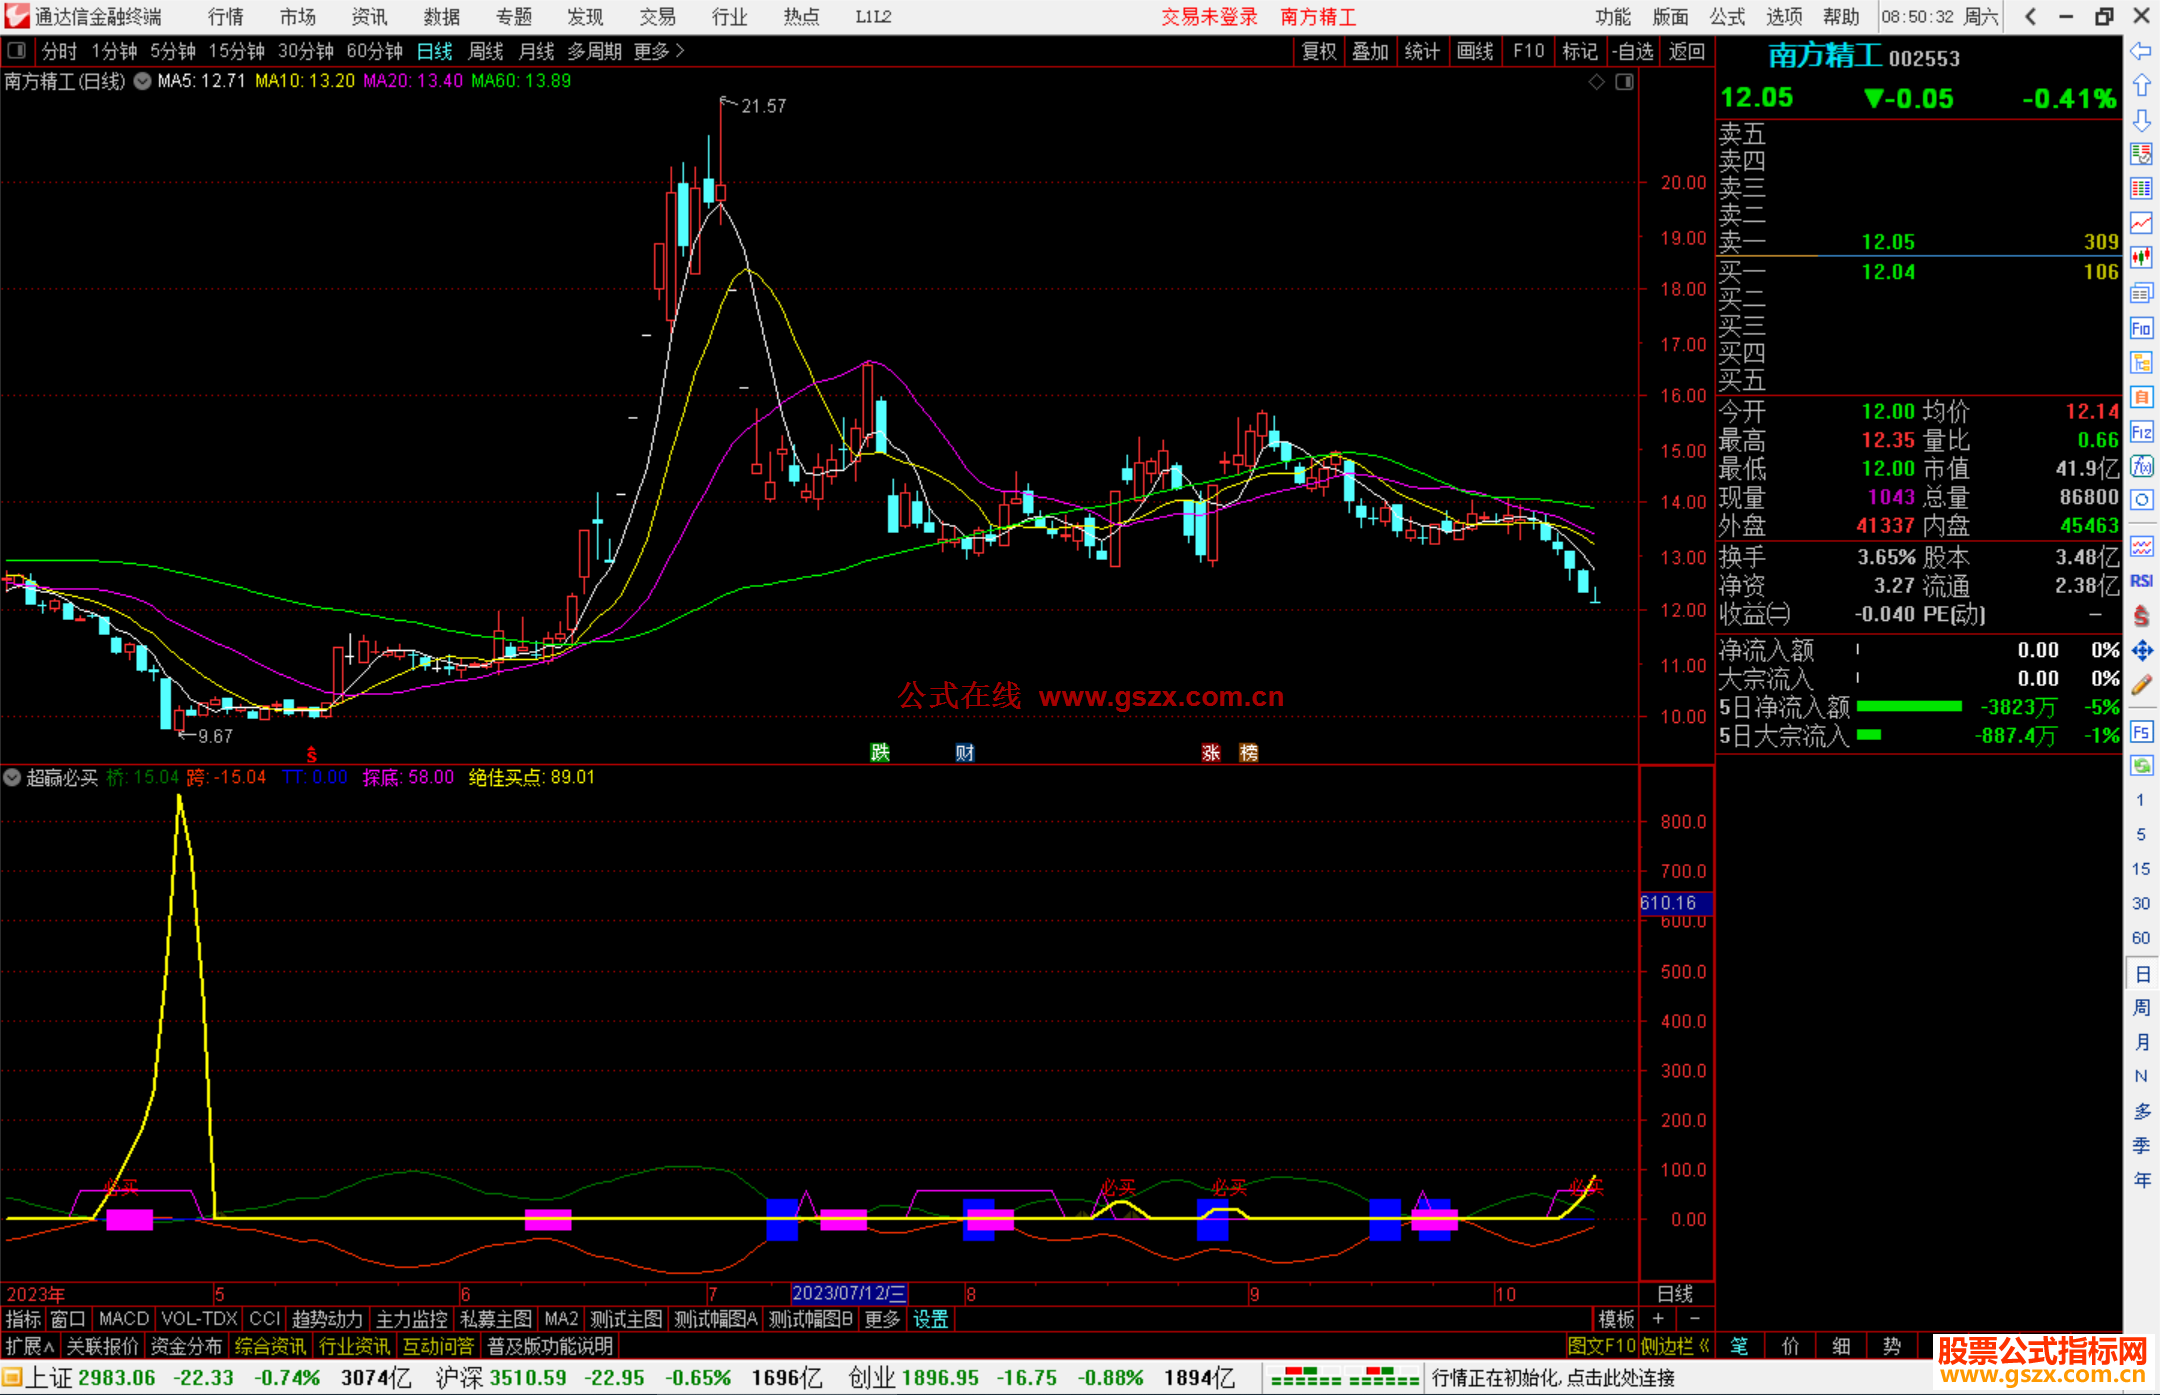The width and height of the screenshot is (2160, 1395).
Task: Open the 模板 template selector
Action: [1616, 1319]
